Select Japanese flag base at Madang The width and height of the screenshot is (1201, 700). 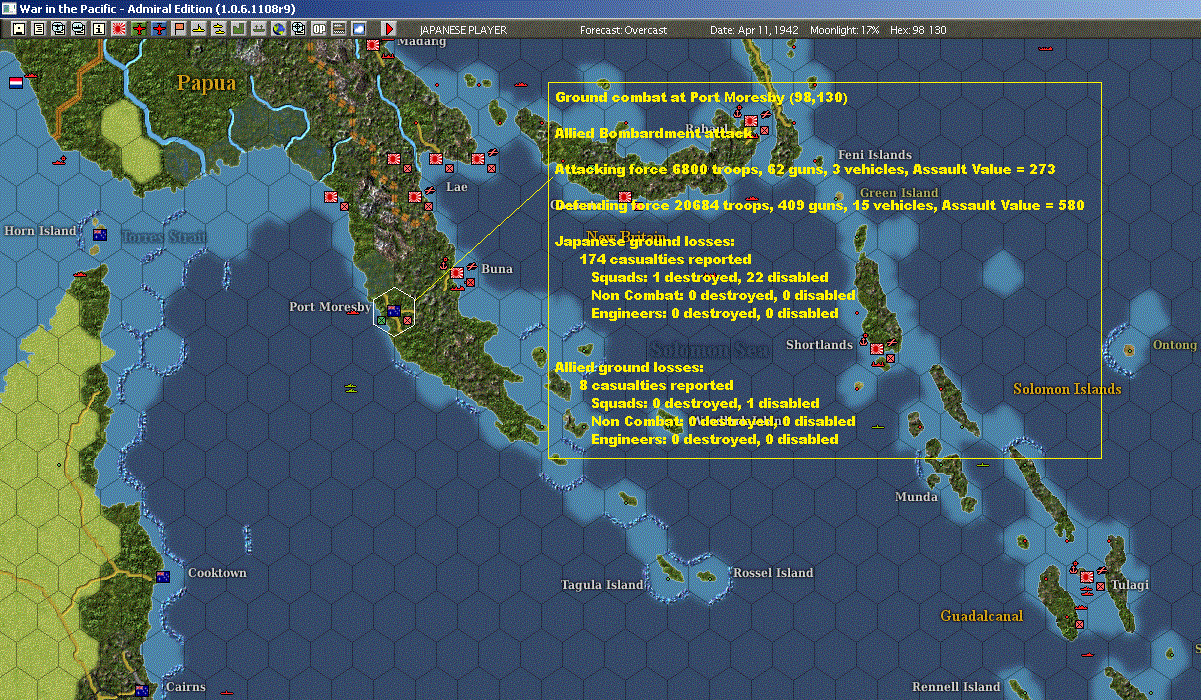pos(375,45)
